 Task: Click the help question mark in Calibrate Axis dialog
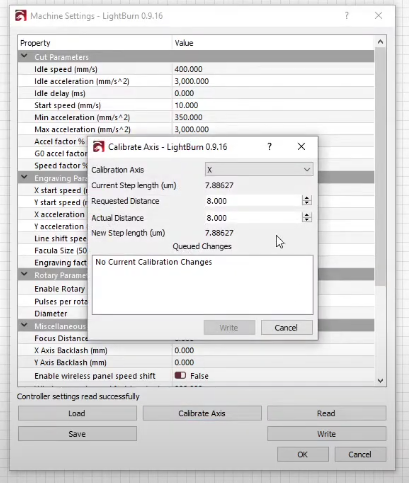click(x=269, y=147)
